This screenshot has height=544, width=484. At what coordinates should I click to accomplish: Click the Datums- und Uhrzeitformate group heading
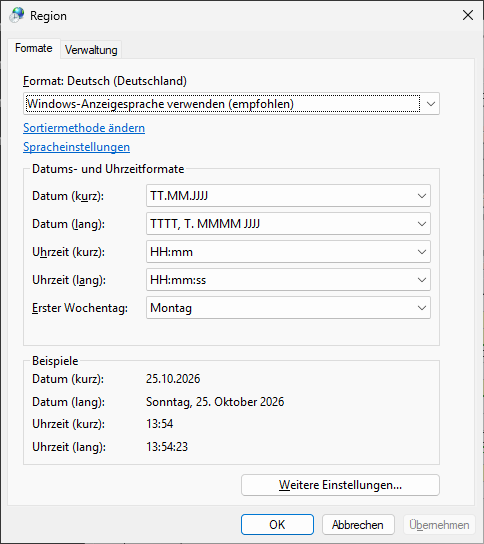click(108, 169)
